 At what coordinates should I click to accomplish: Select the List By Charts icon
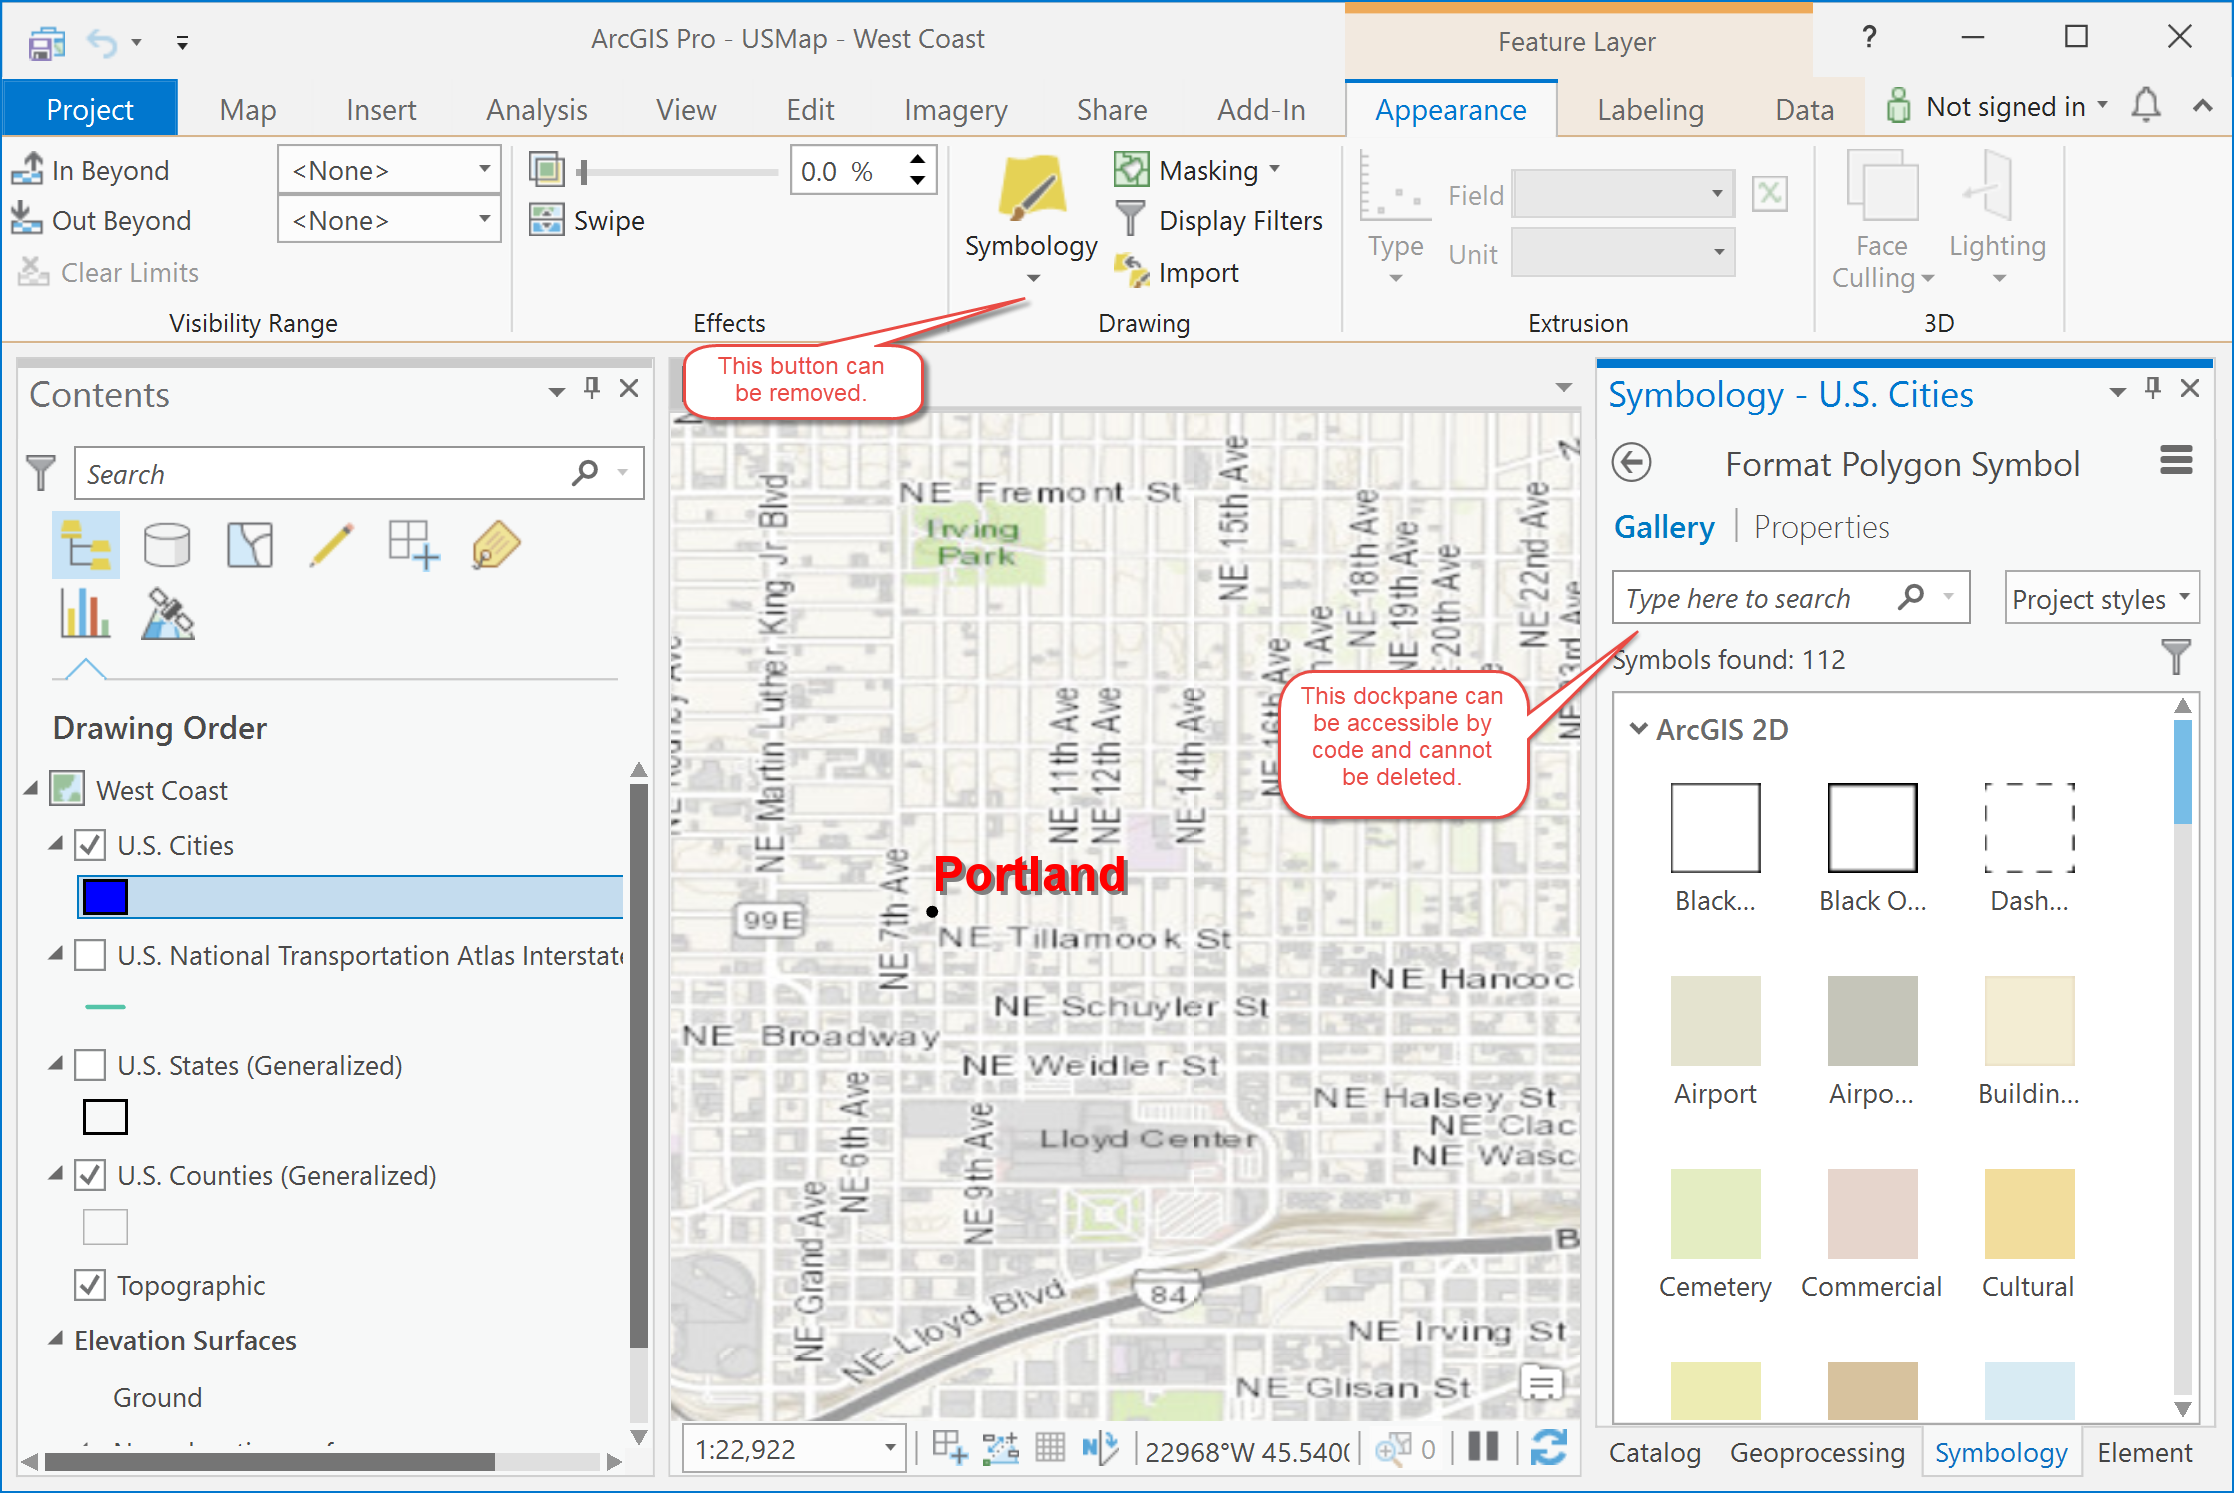(x=86, y=612)
